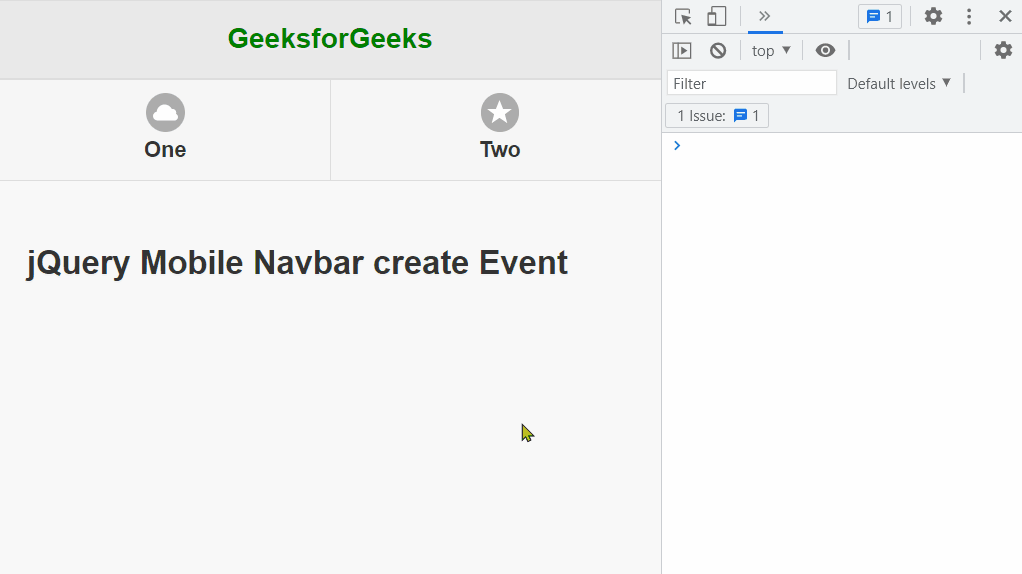Click the console prompt line
1022x574 pixels.
(x=842, y=145)
